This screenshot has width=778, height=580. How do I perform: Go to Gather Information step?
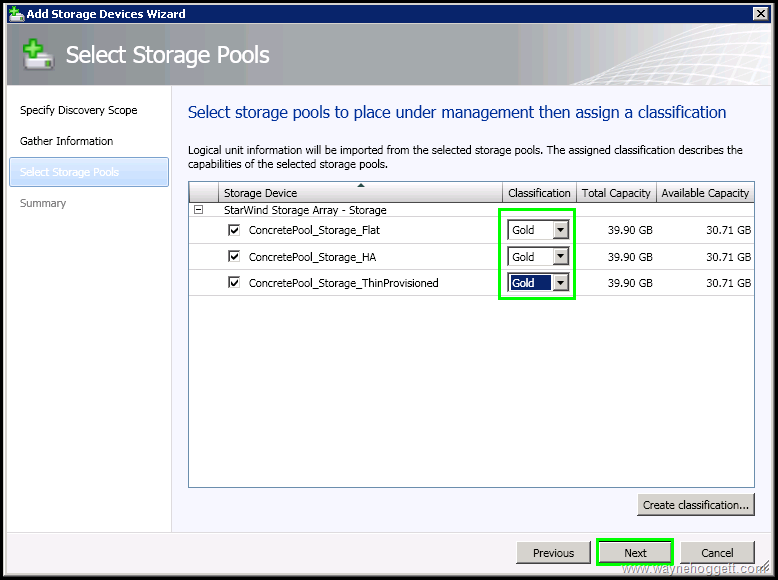(67, 141)
